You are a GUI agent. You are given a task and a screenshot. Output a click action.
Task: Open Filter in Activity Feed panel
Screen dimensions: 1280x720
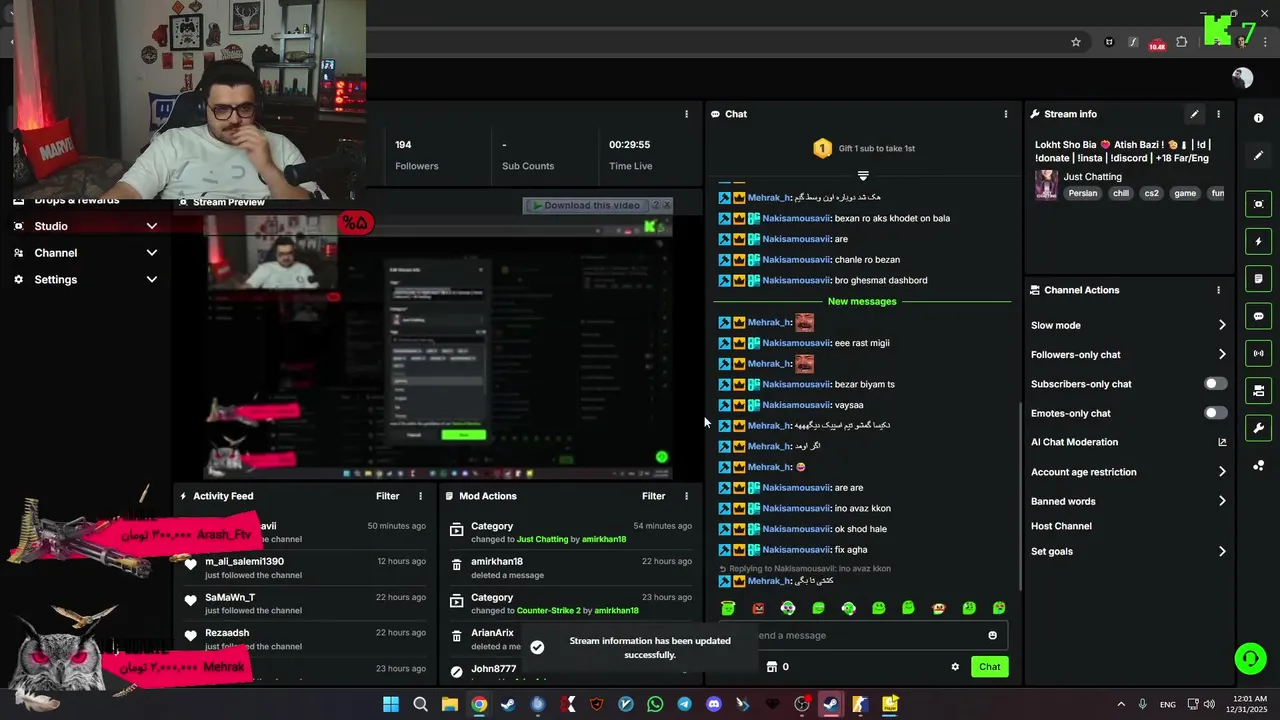point(387,496)
